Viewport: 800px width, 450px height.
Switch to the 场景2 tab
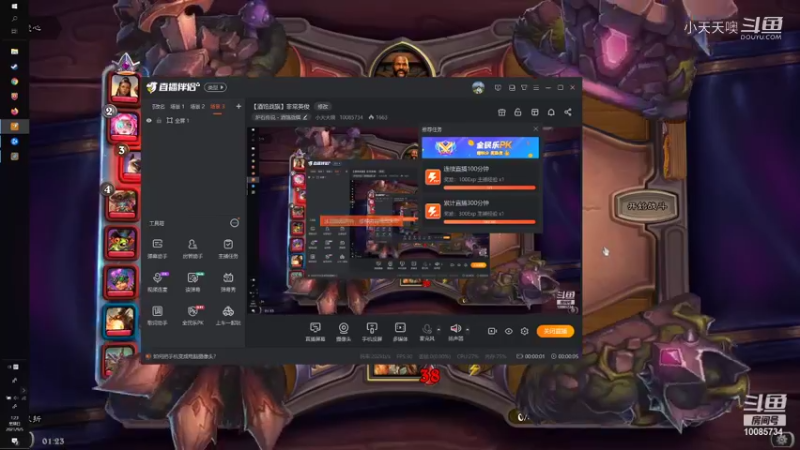coord(197,107)
